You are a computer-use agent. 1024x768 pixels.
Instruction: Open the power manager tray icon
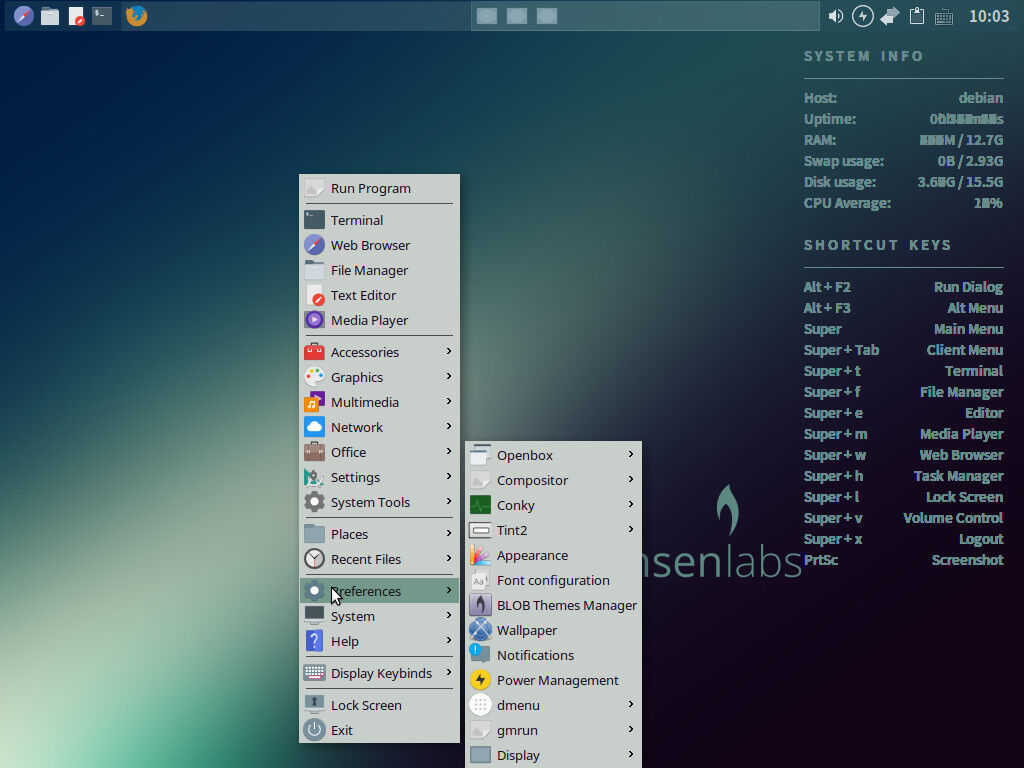pos(863,16)
